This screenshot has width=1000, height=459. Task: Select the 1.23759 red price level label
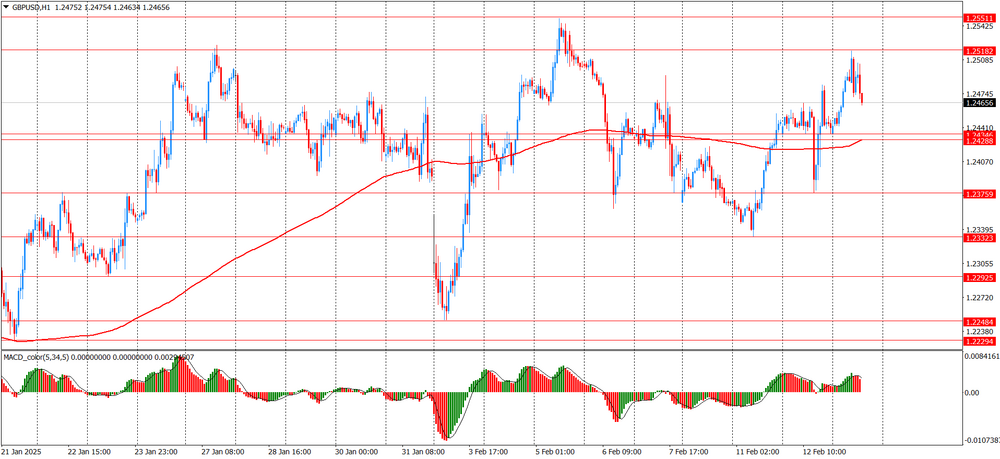tap(980, 194)
